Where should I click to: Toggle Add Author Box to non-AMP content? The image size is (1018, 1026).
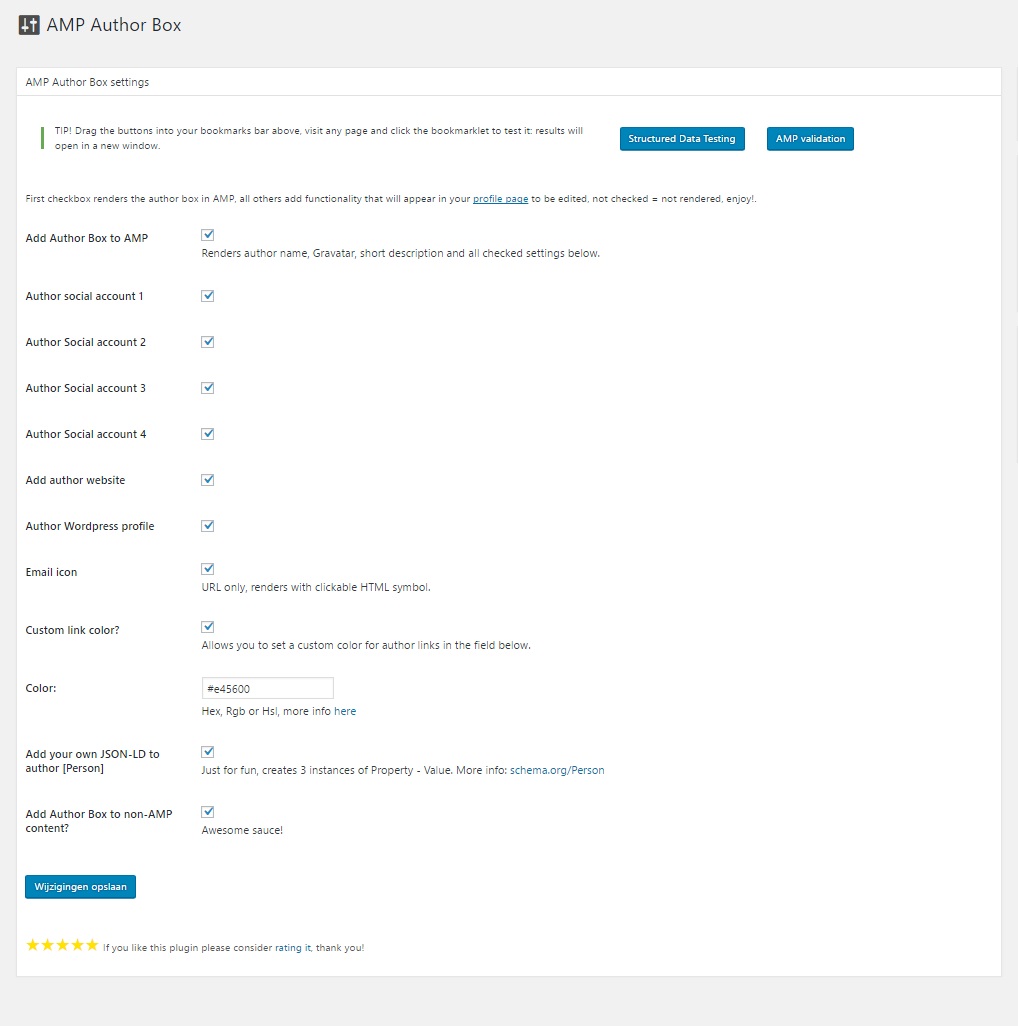point(207,812)
